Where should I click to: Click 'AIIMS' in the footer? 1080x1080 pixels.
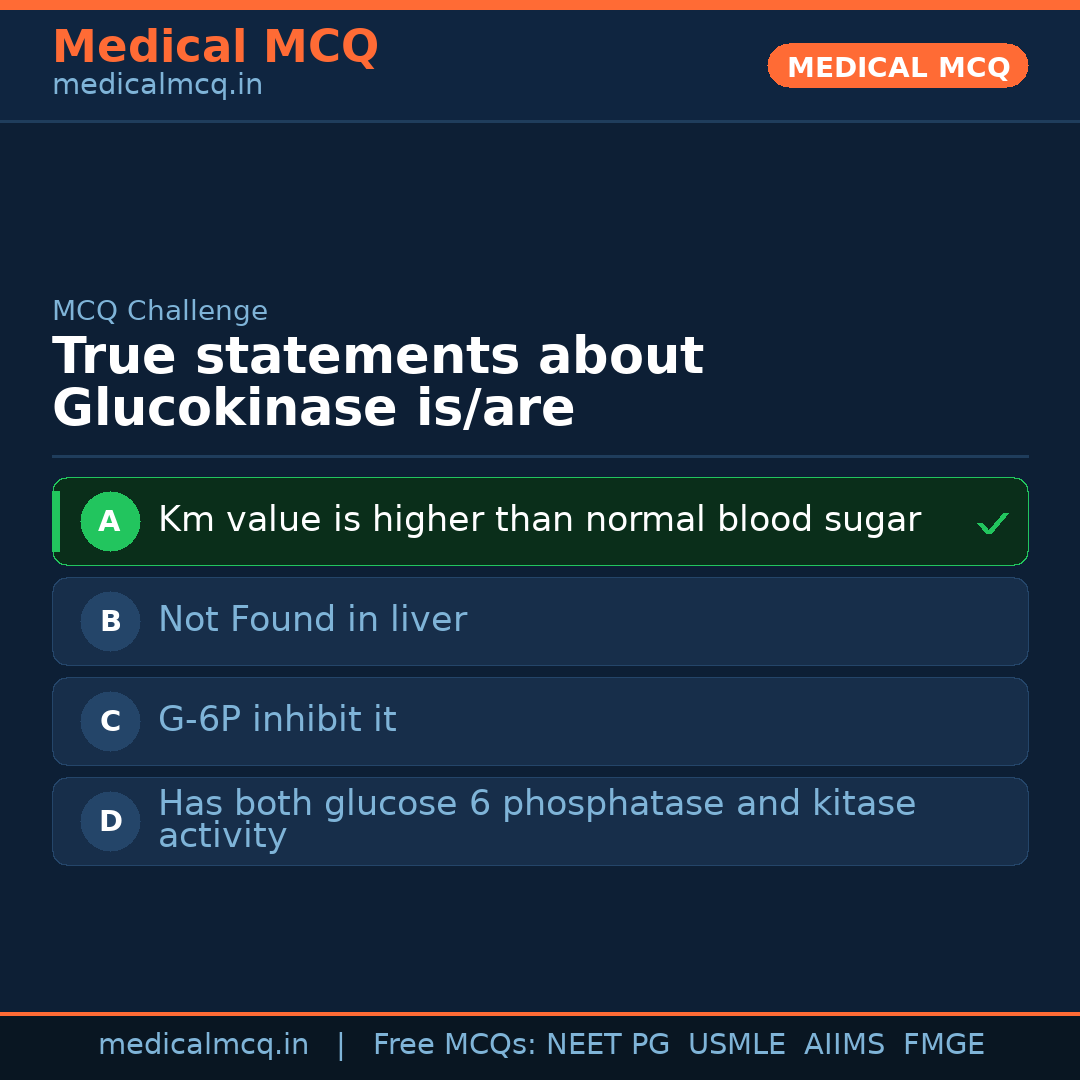tap(844, 1045)
